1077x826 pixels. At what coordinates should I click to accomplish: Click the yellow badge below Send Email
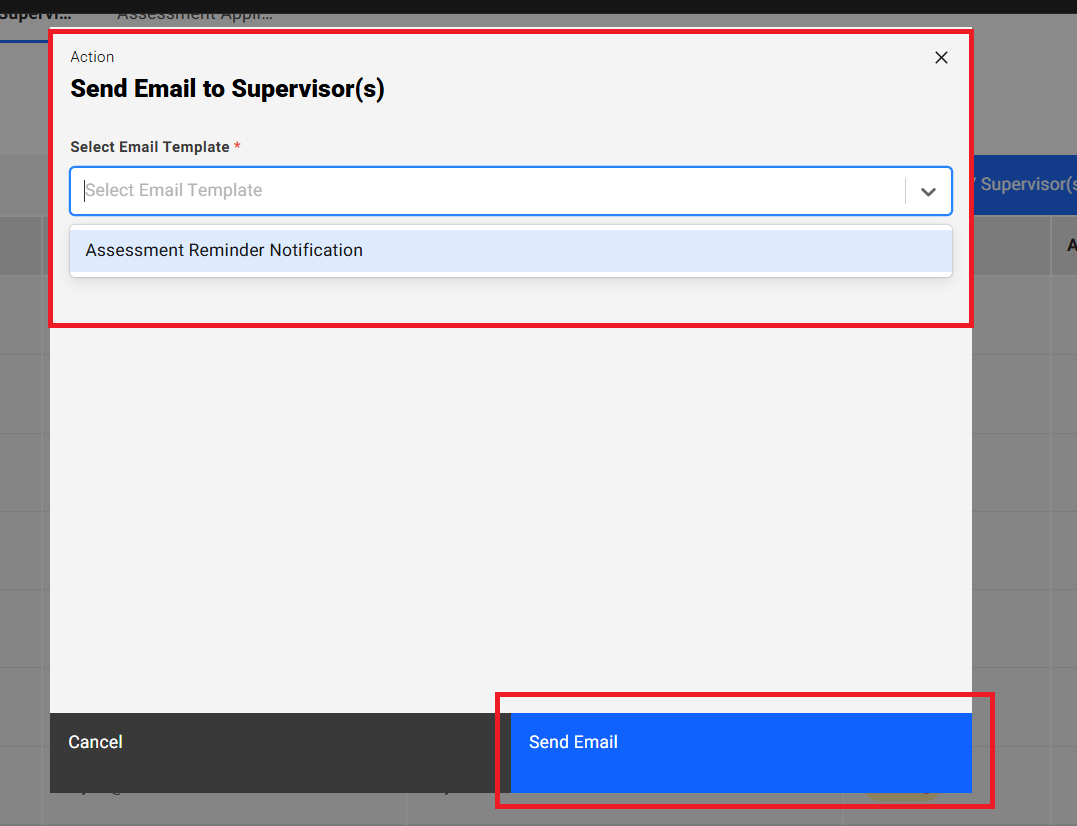pos(900,797)
